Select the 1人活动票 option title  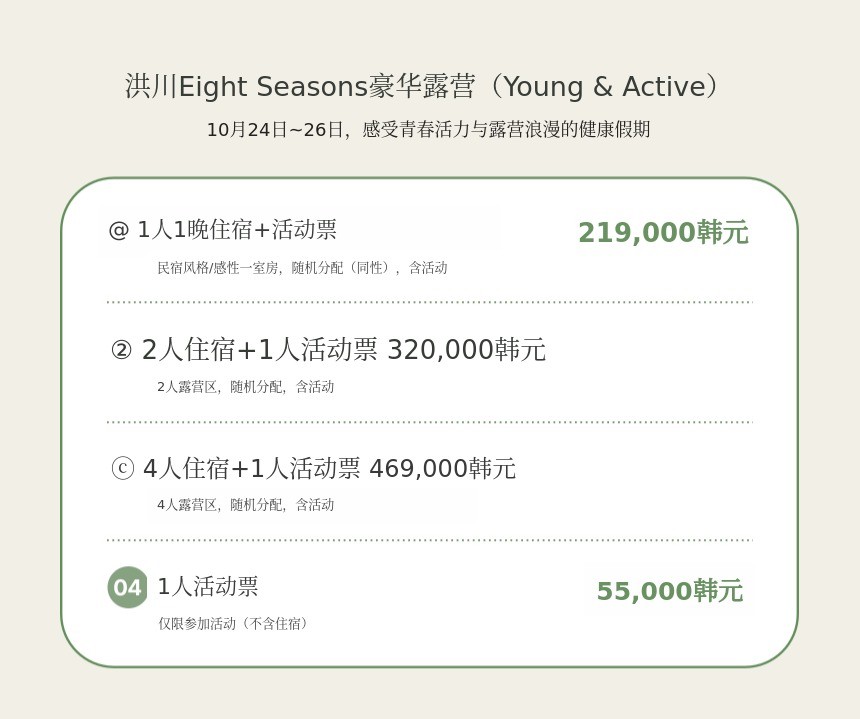pyautogui.click(x=208, y=587)
